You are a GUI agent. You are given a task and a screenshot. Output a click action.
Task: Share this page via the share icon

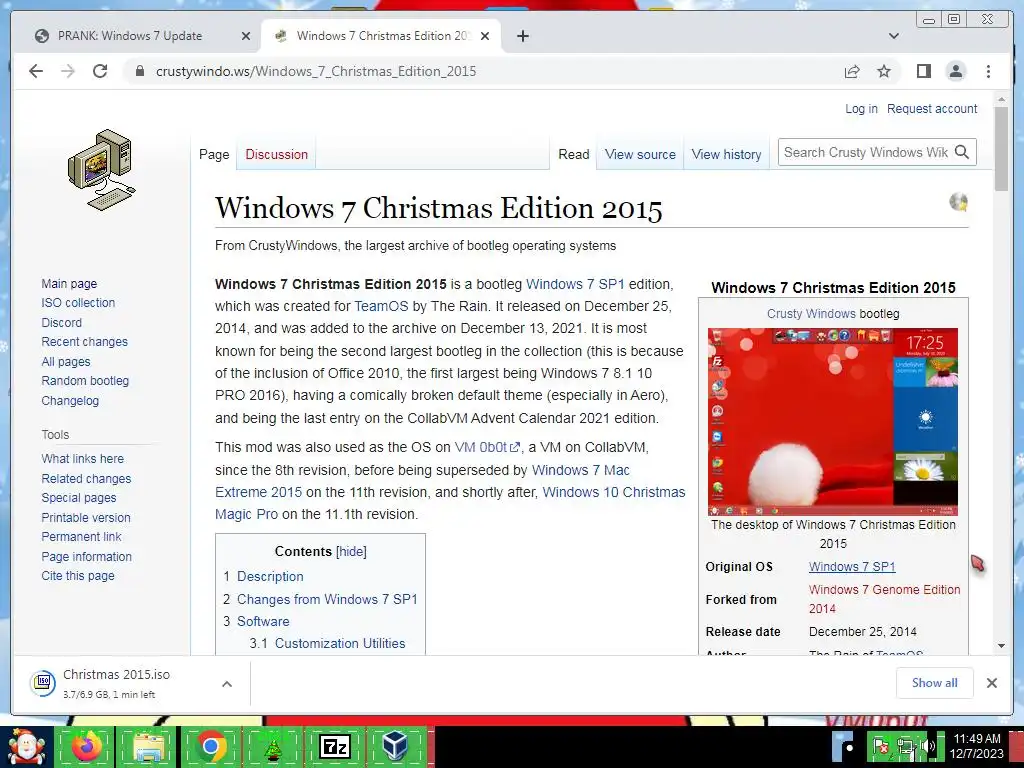(852, 71)
